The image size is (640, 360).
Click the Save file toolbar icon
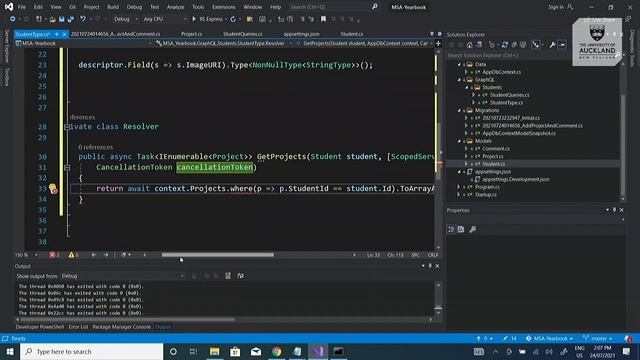62,19
